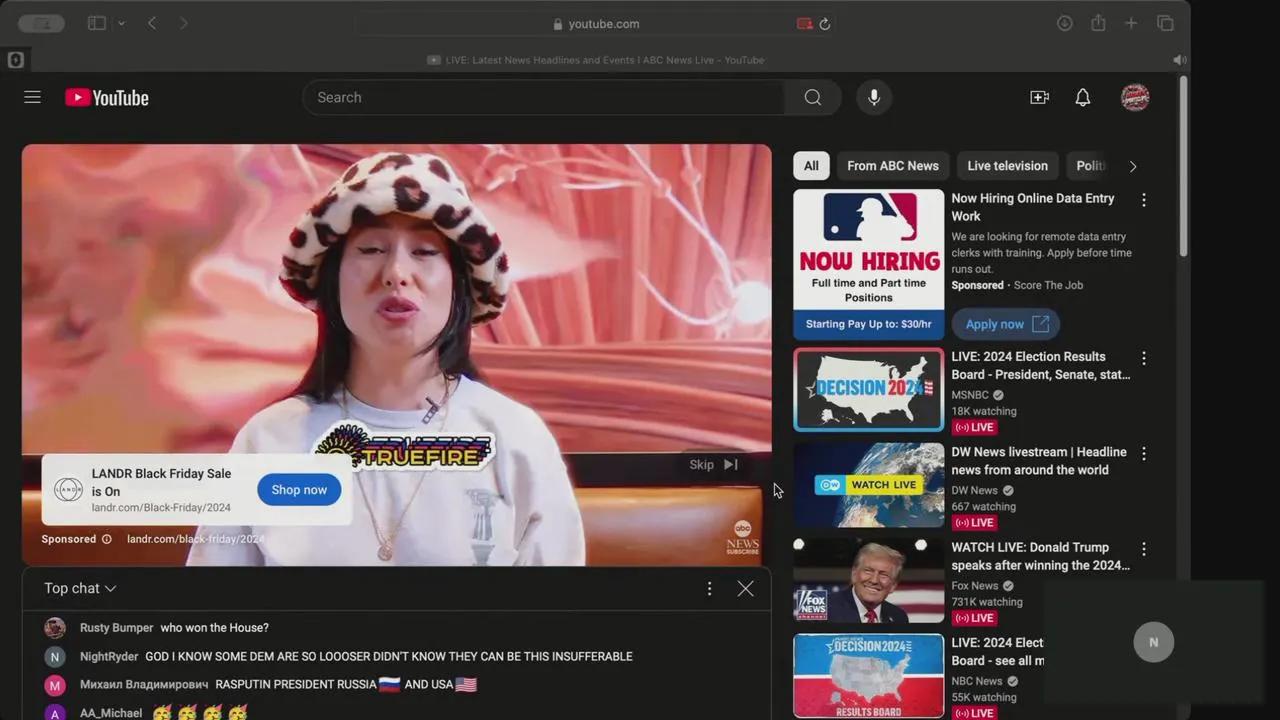The image size is (1280, 720).
Task: Reload the page in Safari
Action: click(825, 24)
